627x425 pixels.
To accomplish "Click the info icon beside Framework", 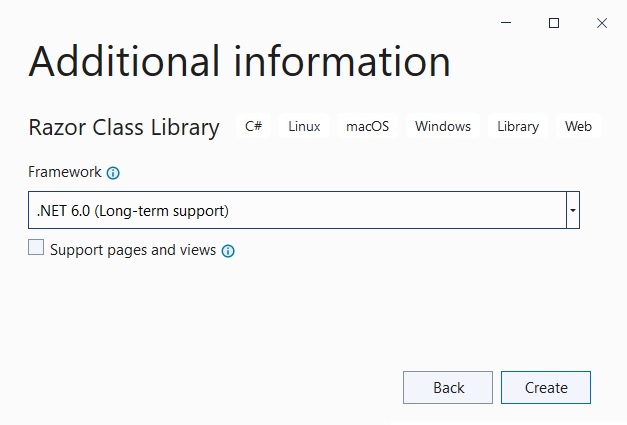I will (113, 173).
